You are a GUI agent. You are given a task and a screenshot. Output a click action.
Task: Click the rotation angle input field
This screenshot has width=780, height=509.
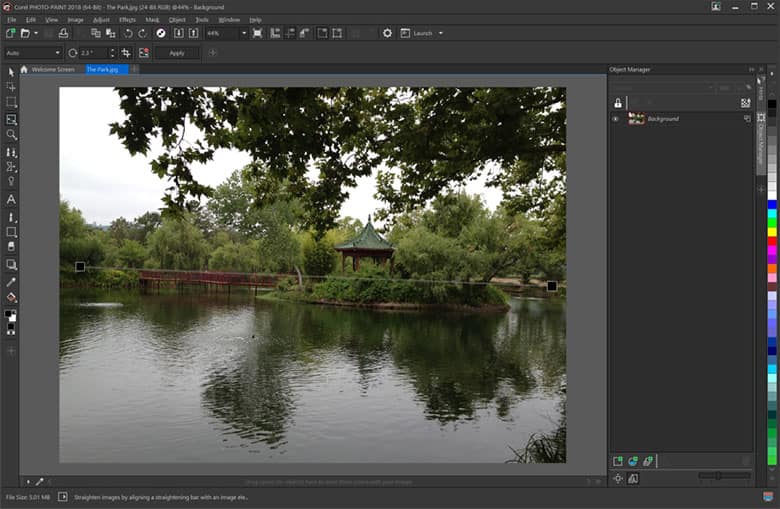(92, 53)
